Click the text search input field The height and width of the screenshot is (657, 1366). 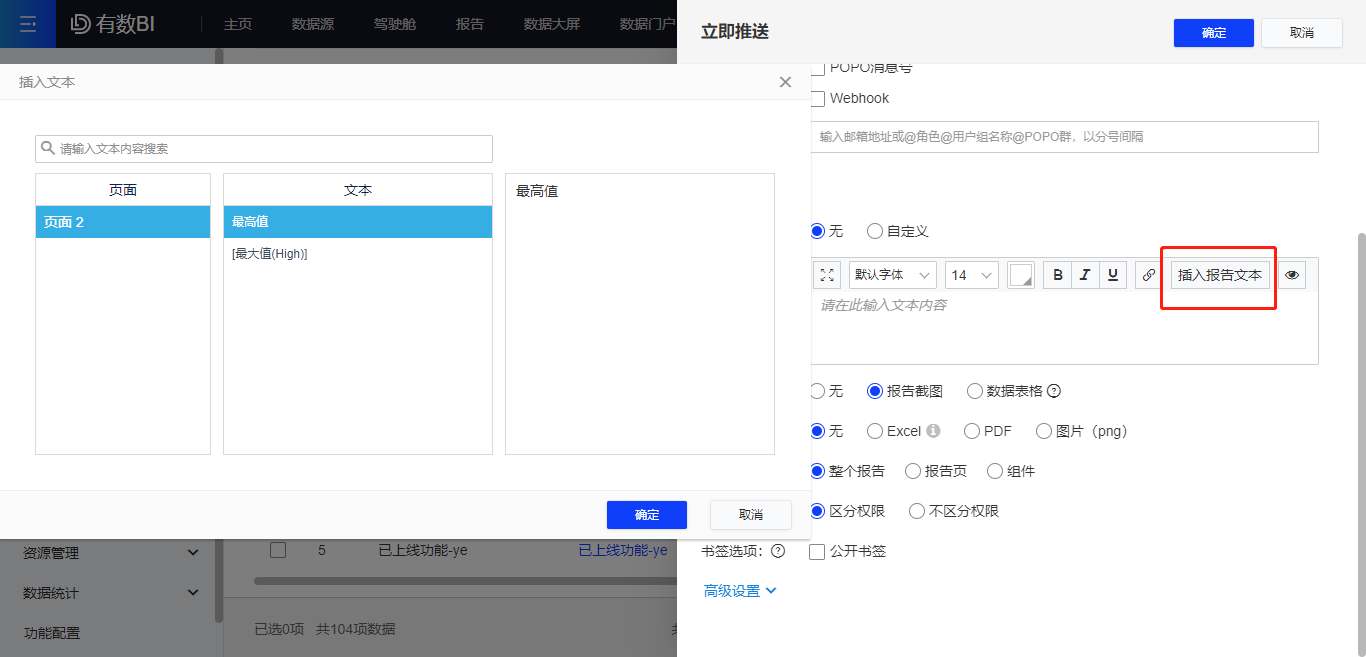[263, 148]
